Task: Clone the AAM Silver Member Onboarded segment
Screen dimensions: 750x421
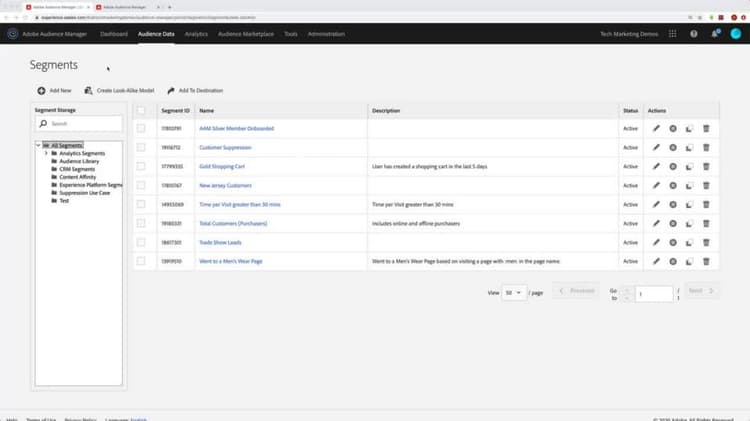Action: coord(689,128)
